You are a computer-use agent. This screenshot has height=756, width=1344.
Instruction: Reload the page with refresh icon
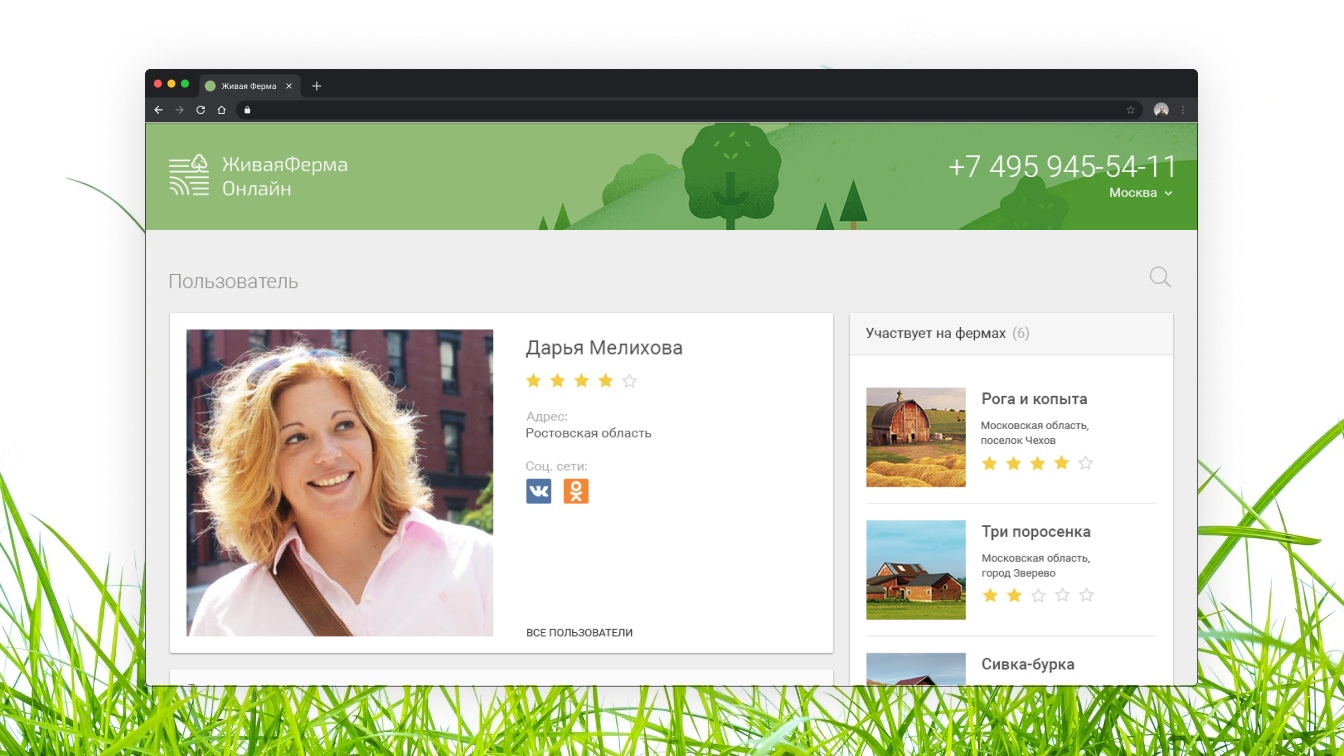[x=200, y=110]
